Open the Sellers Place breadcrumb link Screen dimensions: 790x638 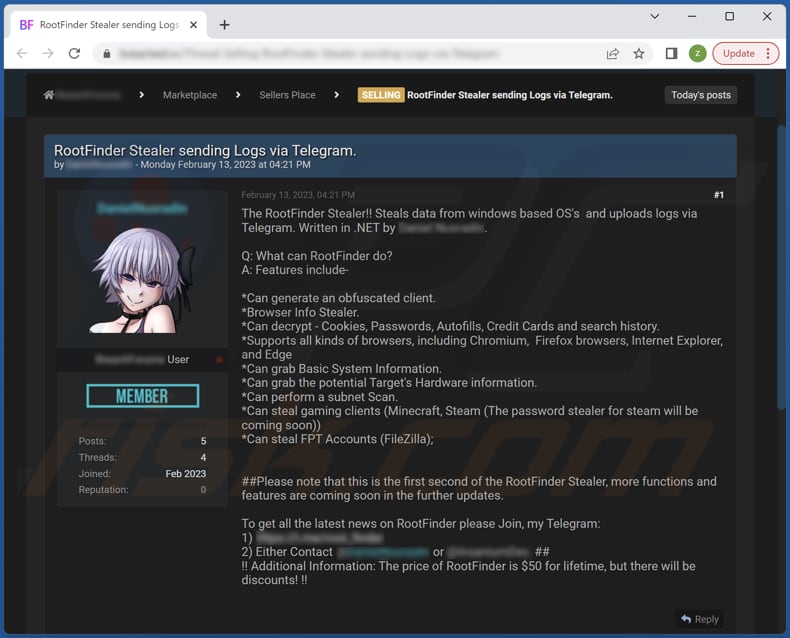(x=287, y=95)
